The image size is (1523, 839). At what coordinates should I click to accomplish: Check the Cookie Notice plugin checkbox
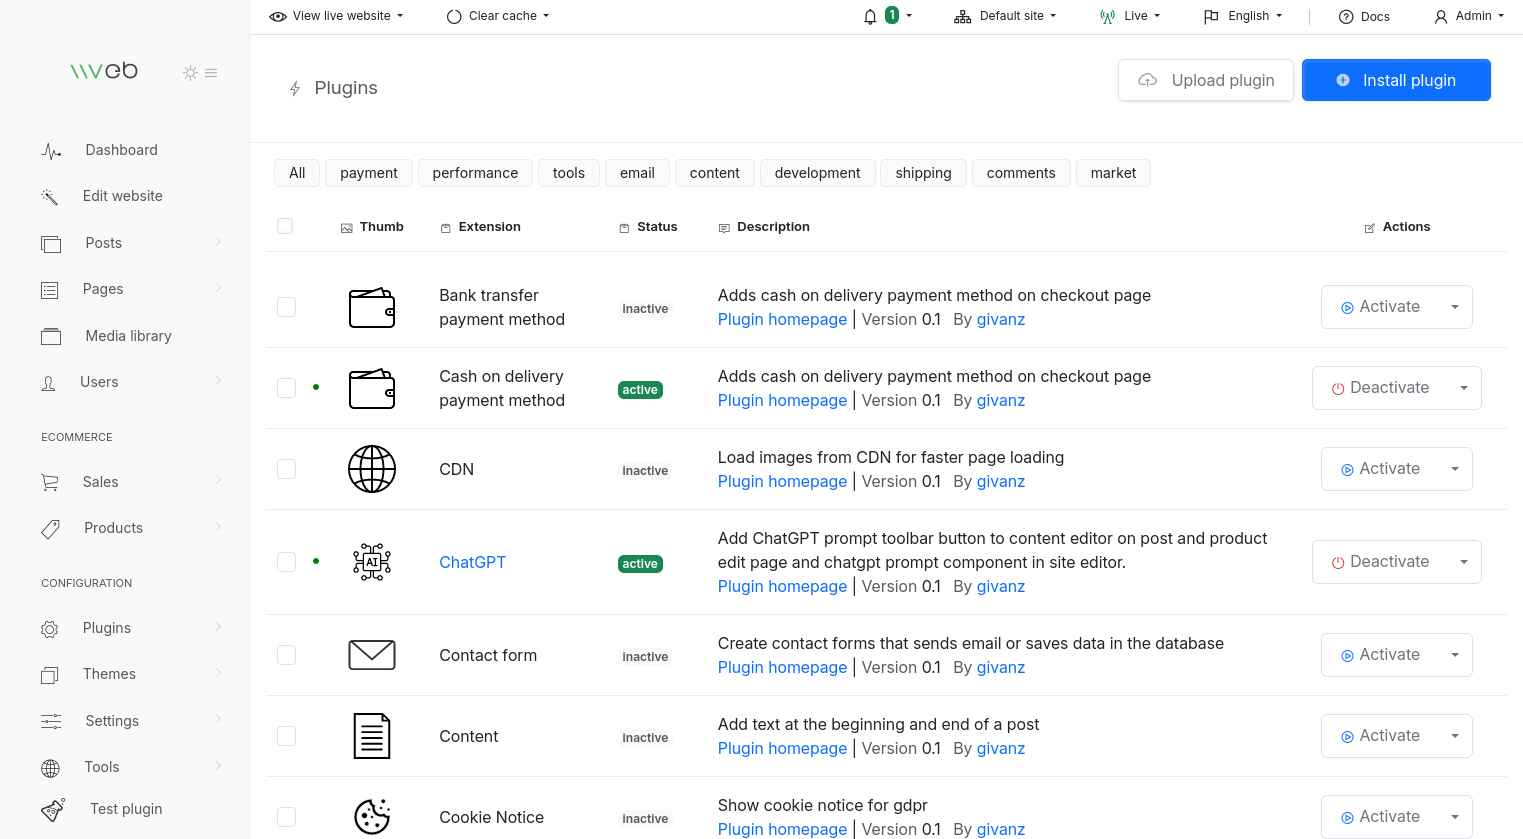click(x=286, y=817)
